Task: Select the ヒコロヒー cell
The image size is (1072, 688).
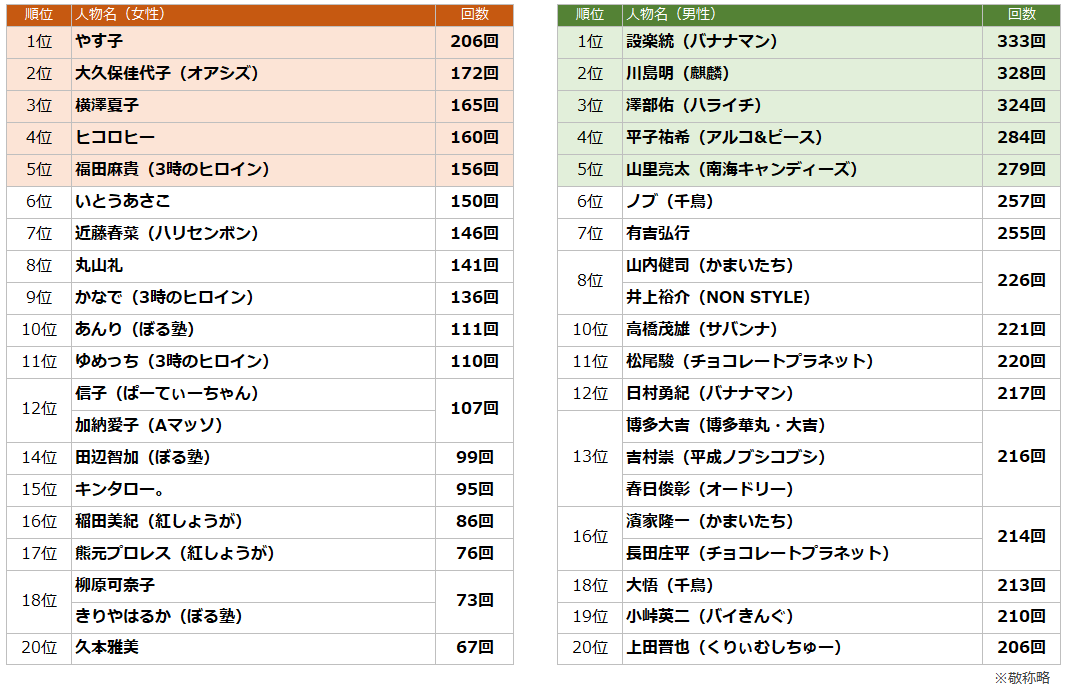Action: (x=252, y=137)
